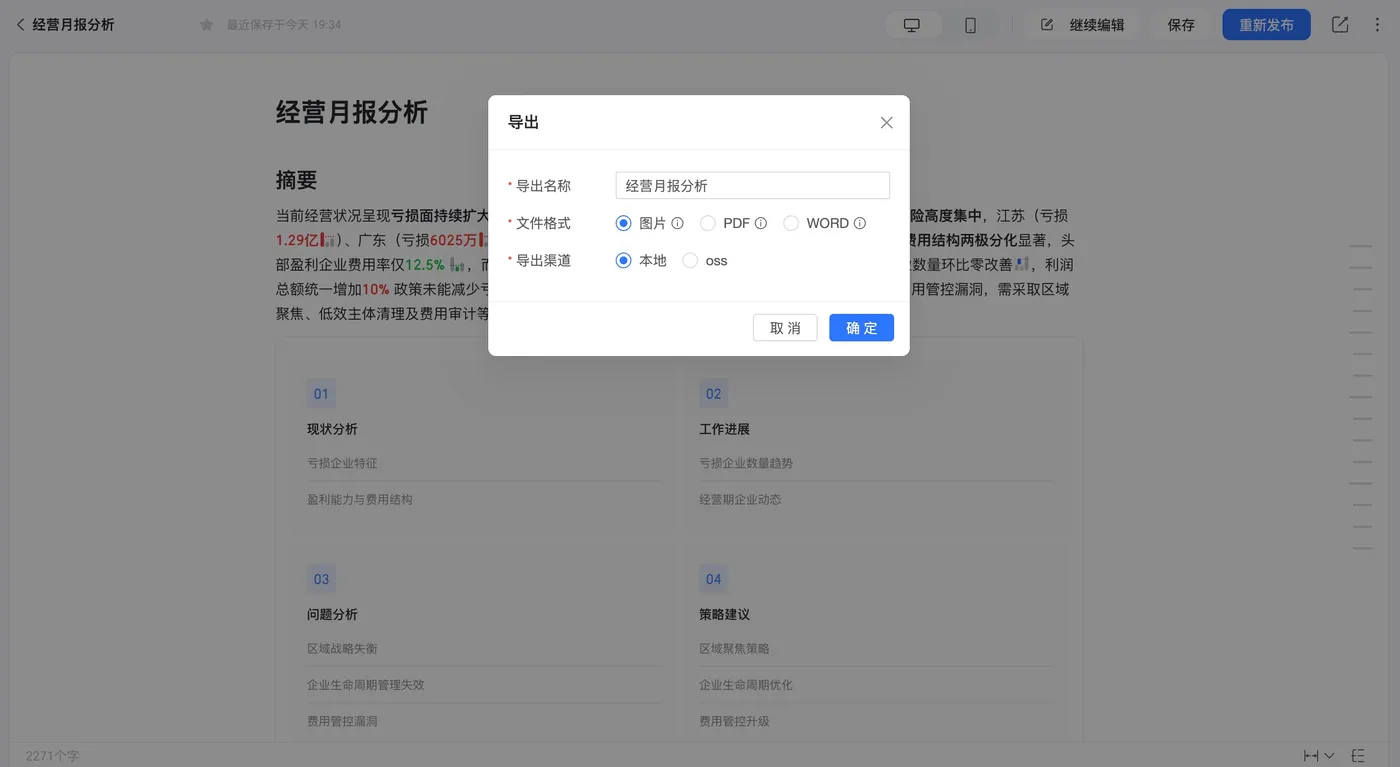This screenshot has height=767, width=1400.
Task: Close the 导出 dialog
Action: tap(886, 123)
